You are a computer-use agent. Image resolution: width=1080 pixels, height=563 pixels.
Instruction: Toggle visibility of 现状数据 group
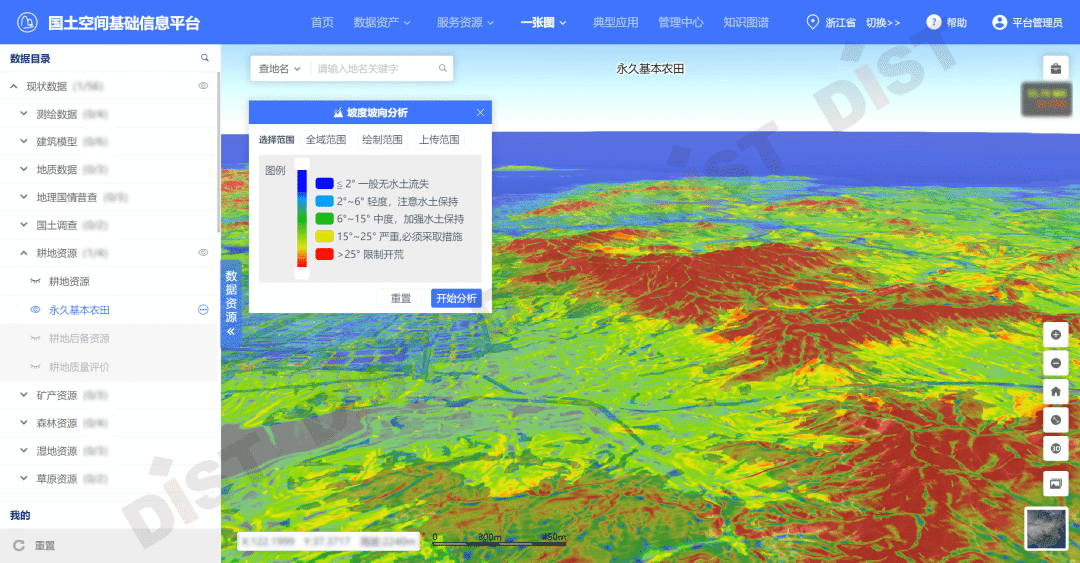(x=203, y=86)
